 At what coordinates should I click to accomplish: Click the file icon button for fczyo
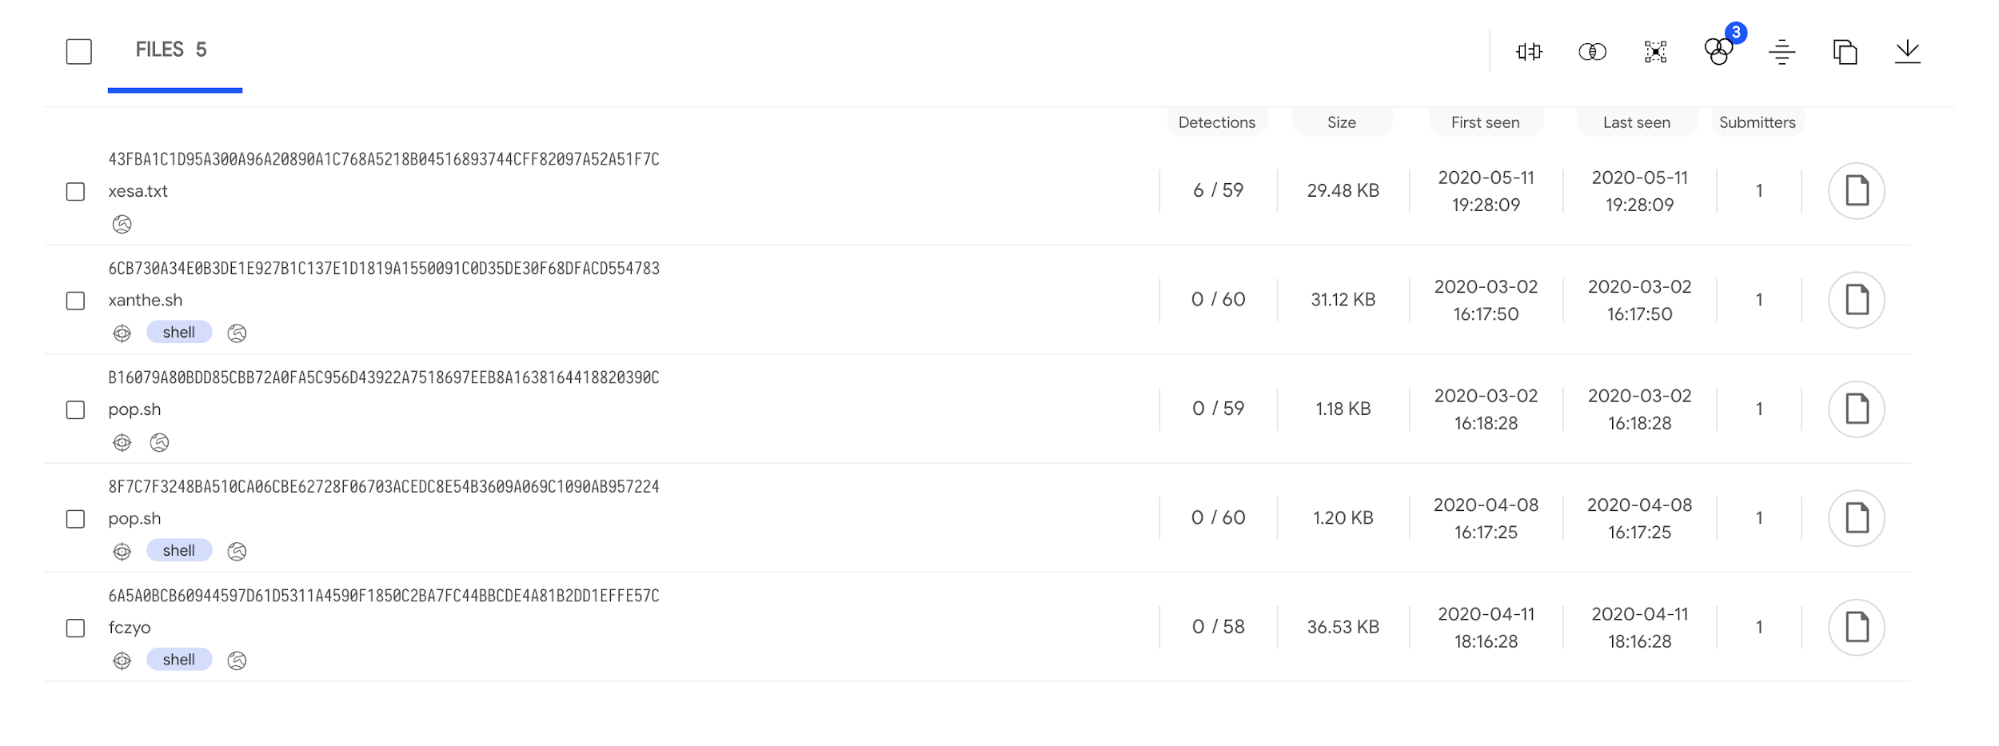1856,628
